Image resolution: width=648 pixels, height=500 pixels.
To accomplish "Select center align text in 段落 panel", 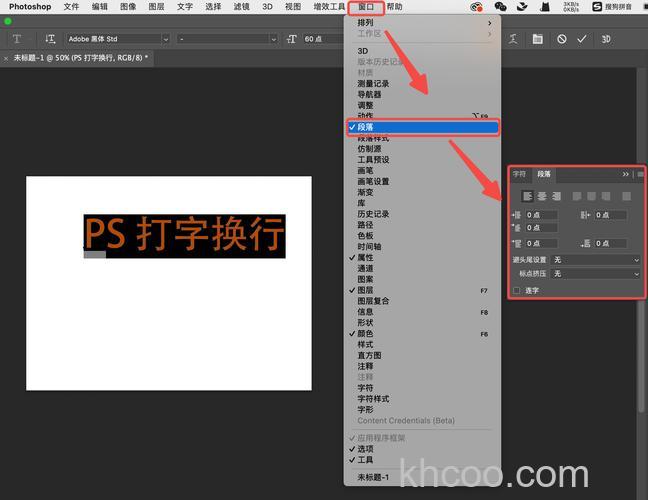I will (542, 196).
